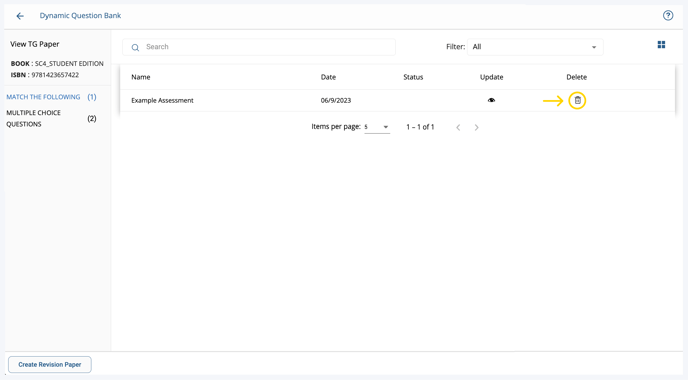Click the Name column header

click(141, 77)
